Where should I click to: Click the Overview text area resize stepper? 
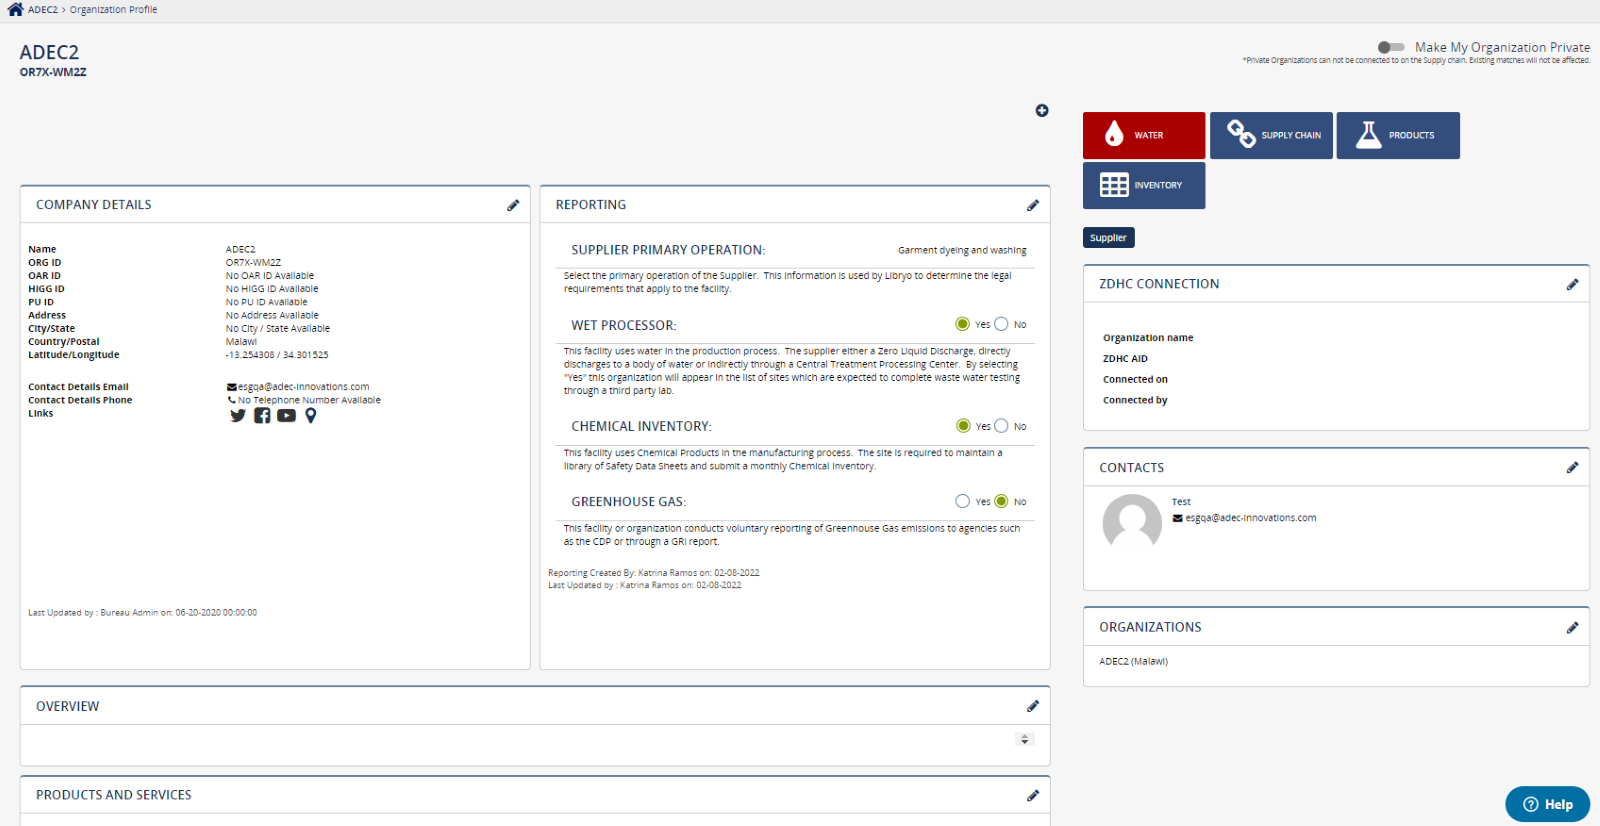coord(1024,739)
